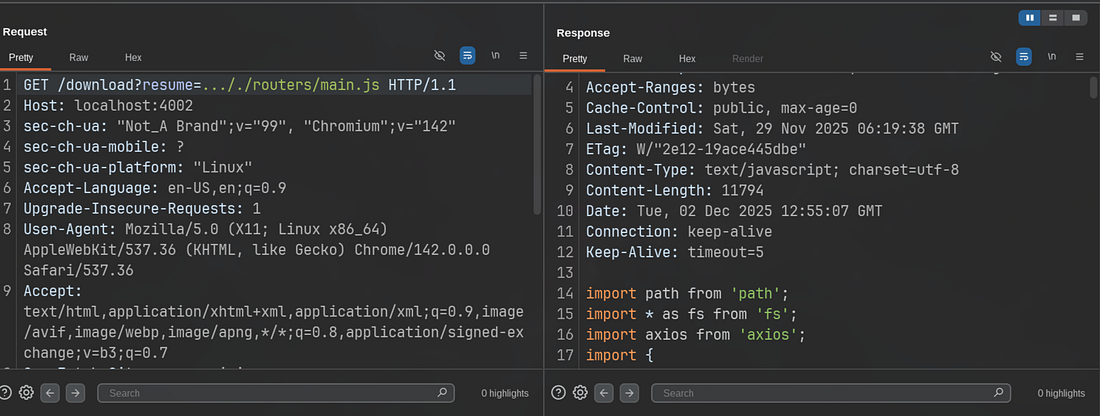
Task: Click the Request editor vertical scrollbar
Action: point(537,144)
